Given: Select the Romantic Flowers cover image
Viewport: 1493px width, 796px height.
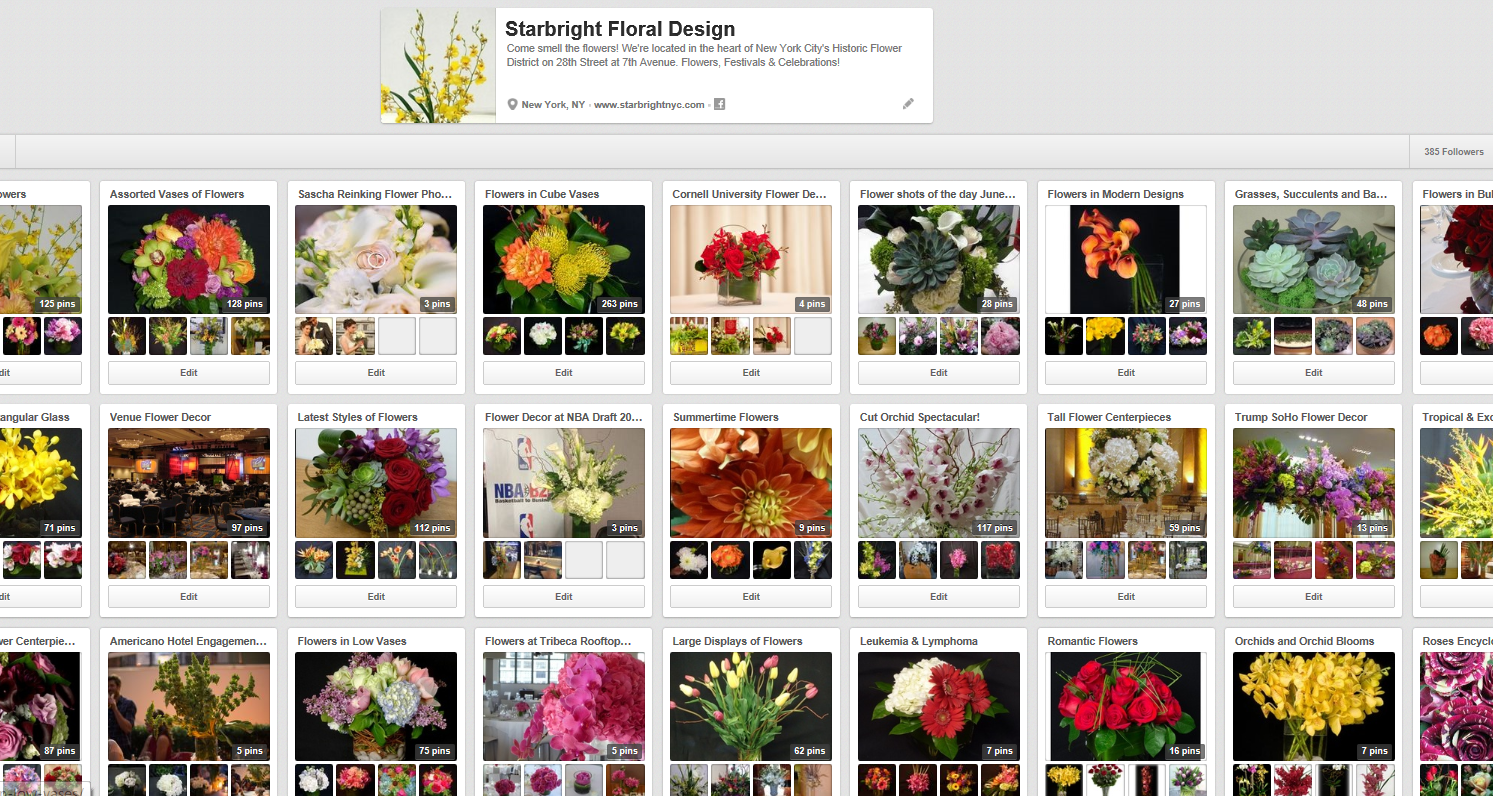Looking at the screenshot, I should pos(1126,706).
